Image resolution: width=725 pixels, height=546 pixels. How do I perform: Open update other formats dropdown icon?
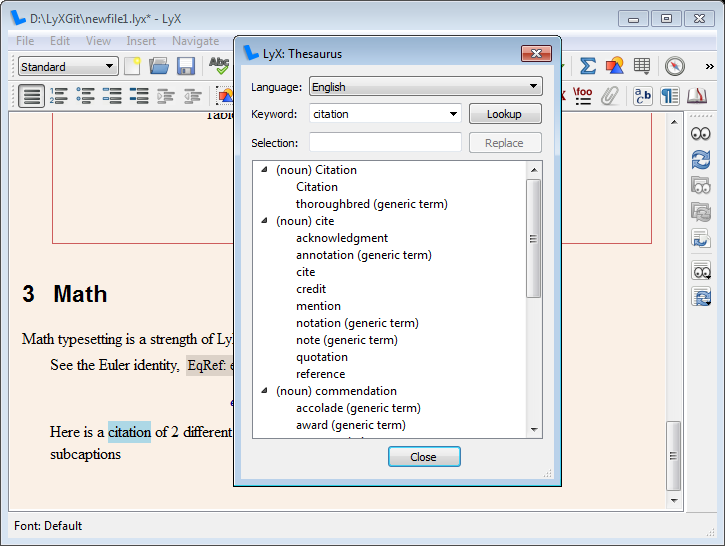pyautogui.click(x=701, y=296)
